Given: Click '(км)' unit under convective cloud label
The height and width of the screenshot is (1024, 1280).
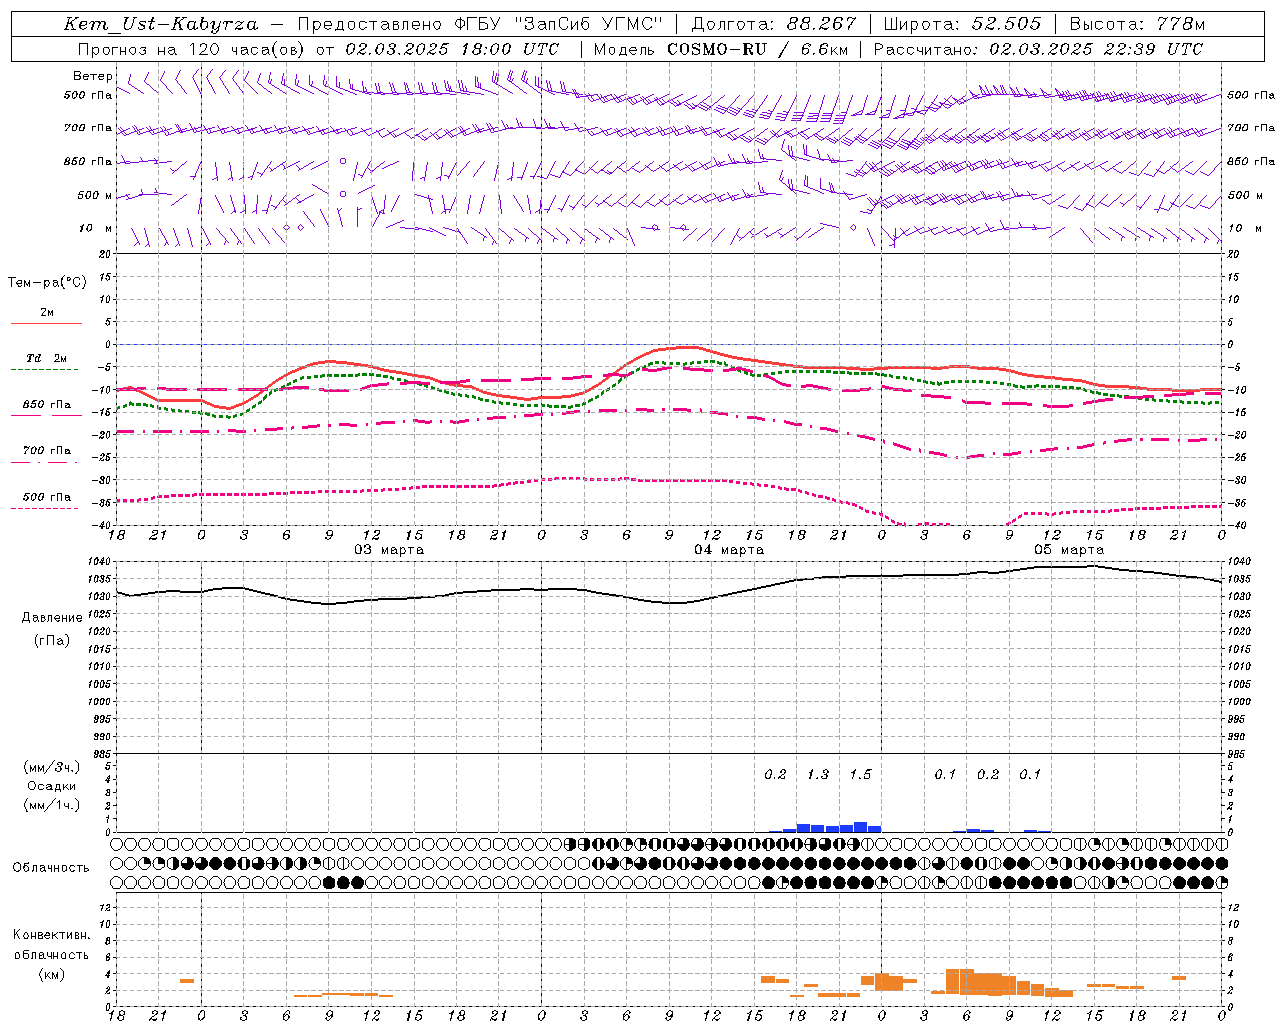Looking at the screenshot, I should (52, 974).
